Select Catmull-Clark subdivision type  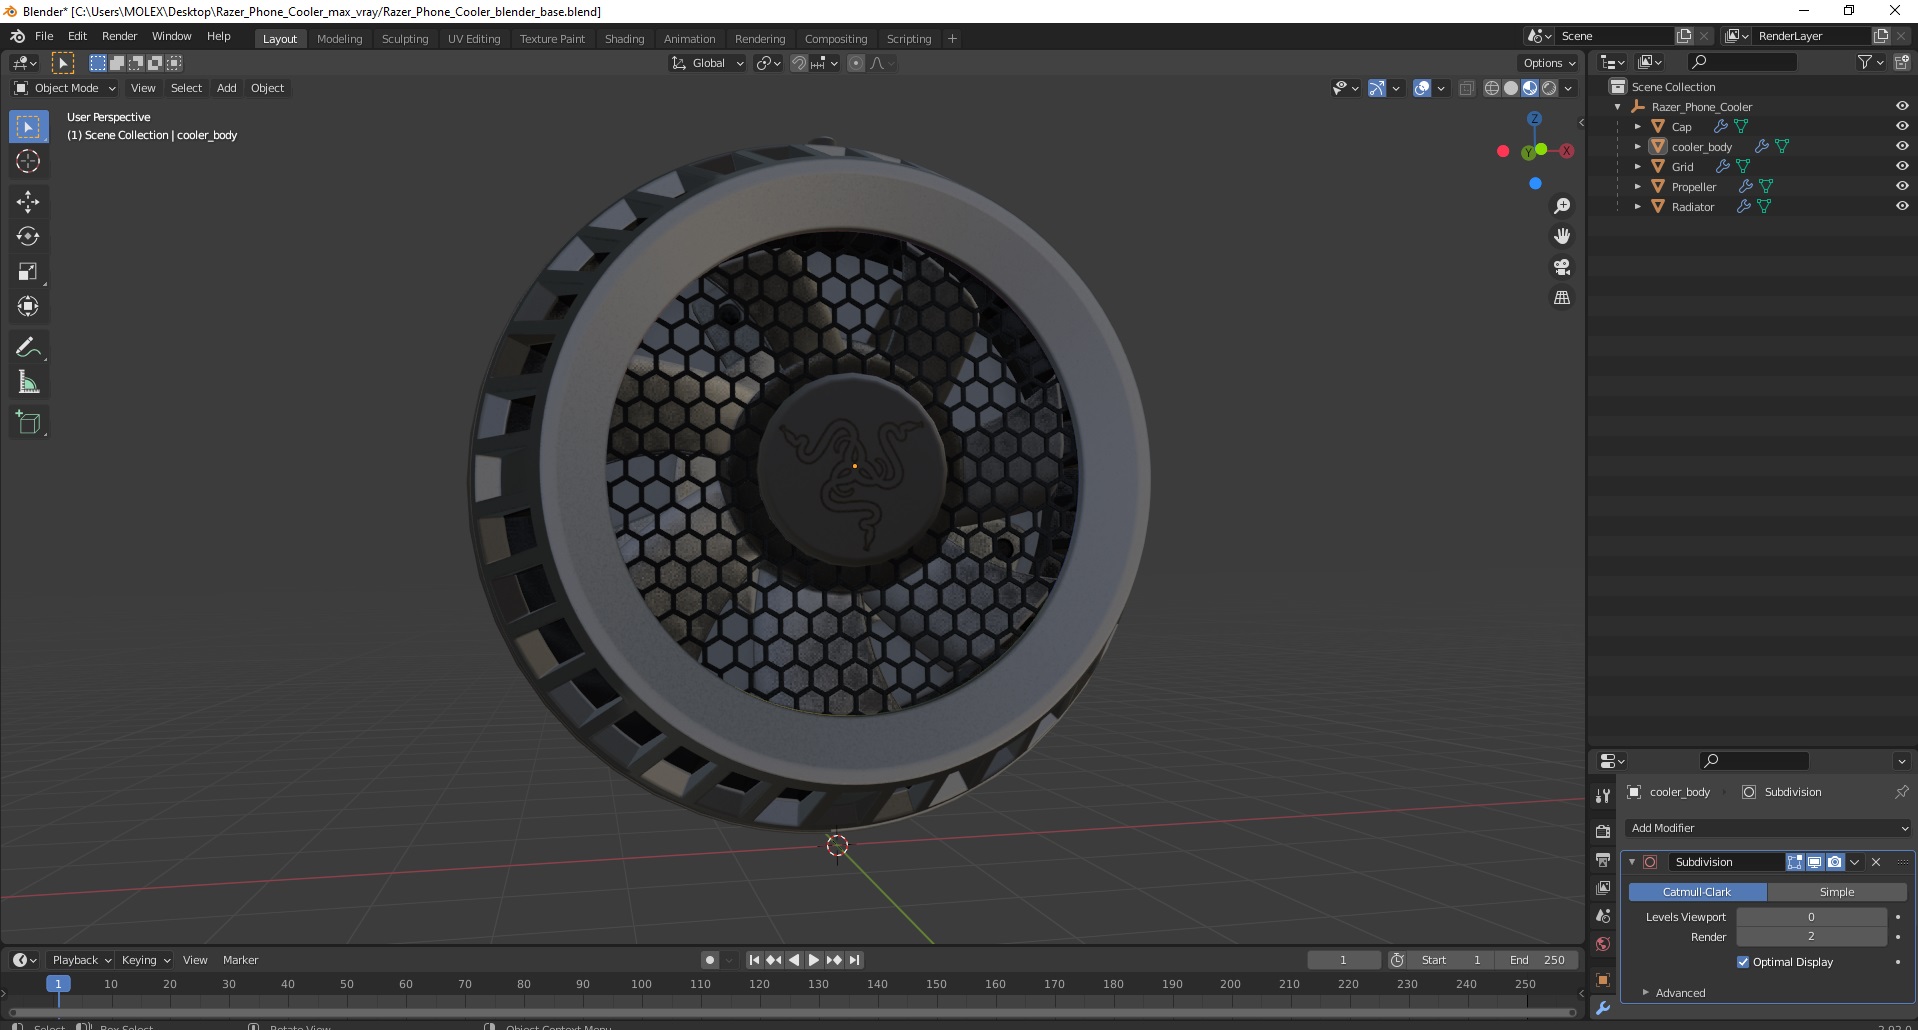click(1697, 892)
